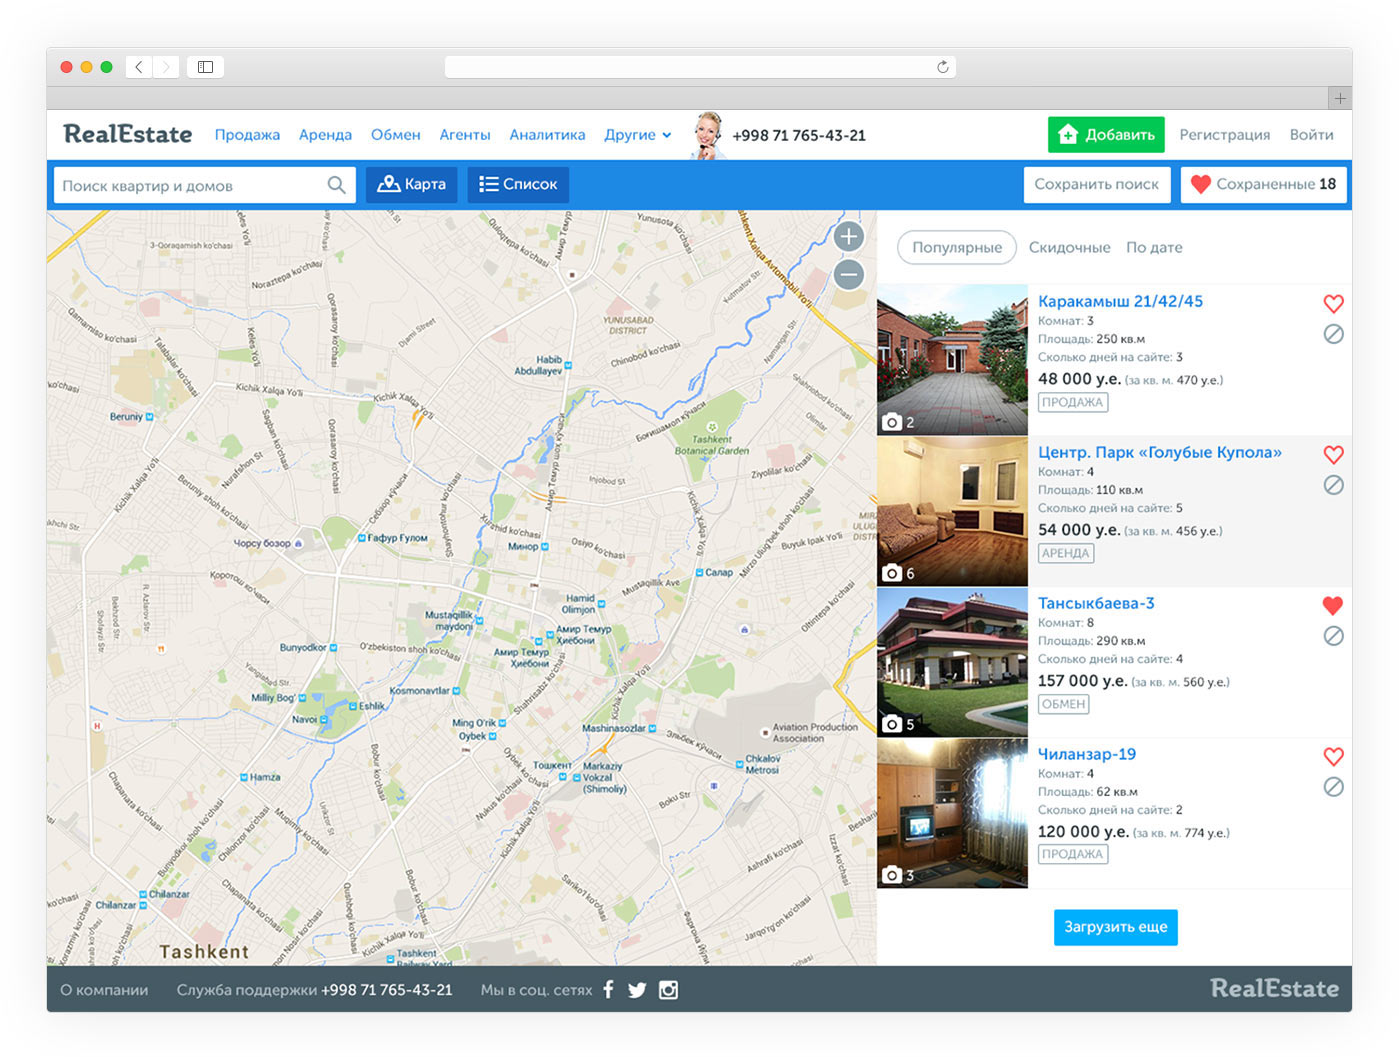Hide the Чиланзар-19 listing with block icon

[1333, 787]
